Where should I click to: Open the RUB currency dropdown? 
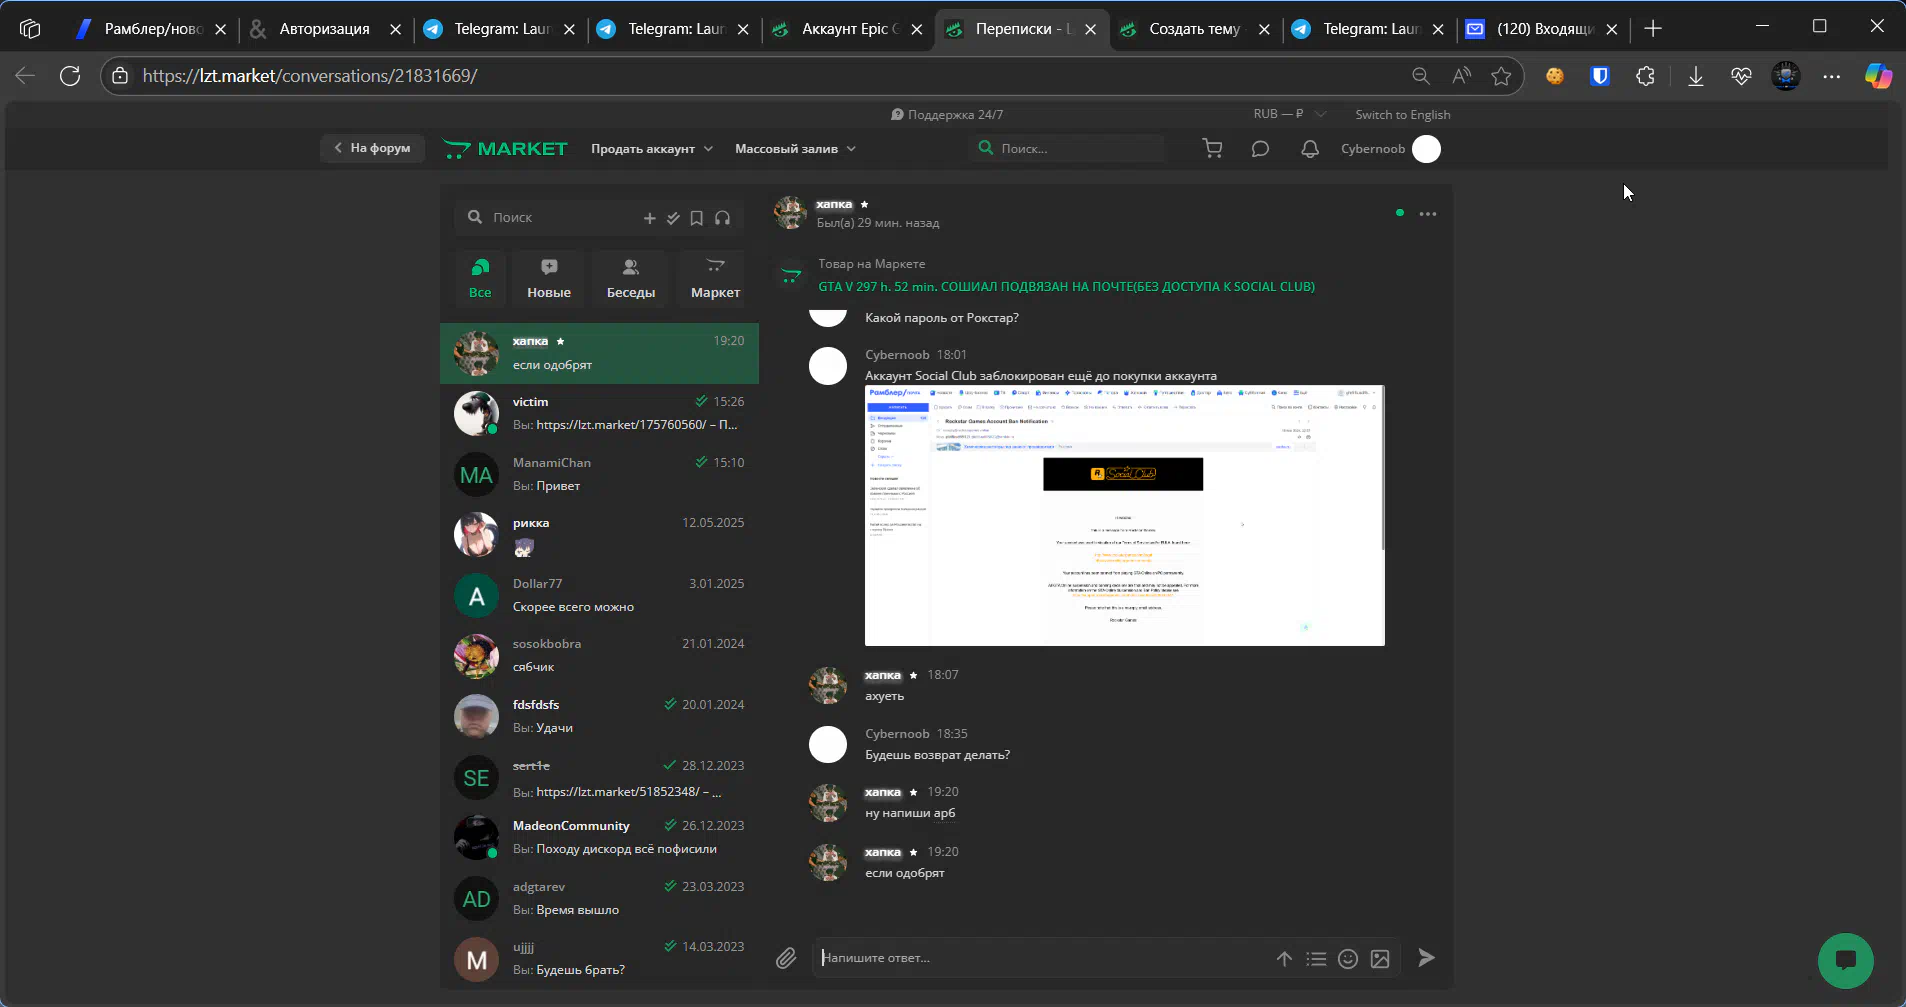click(x=1289, y=114)
